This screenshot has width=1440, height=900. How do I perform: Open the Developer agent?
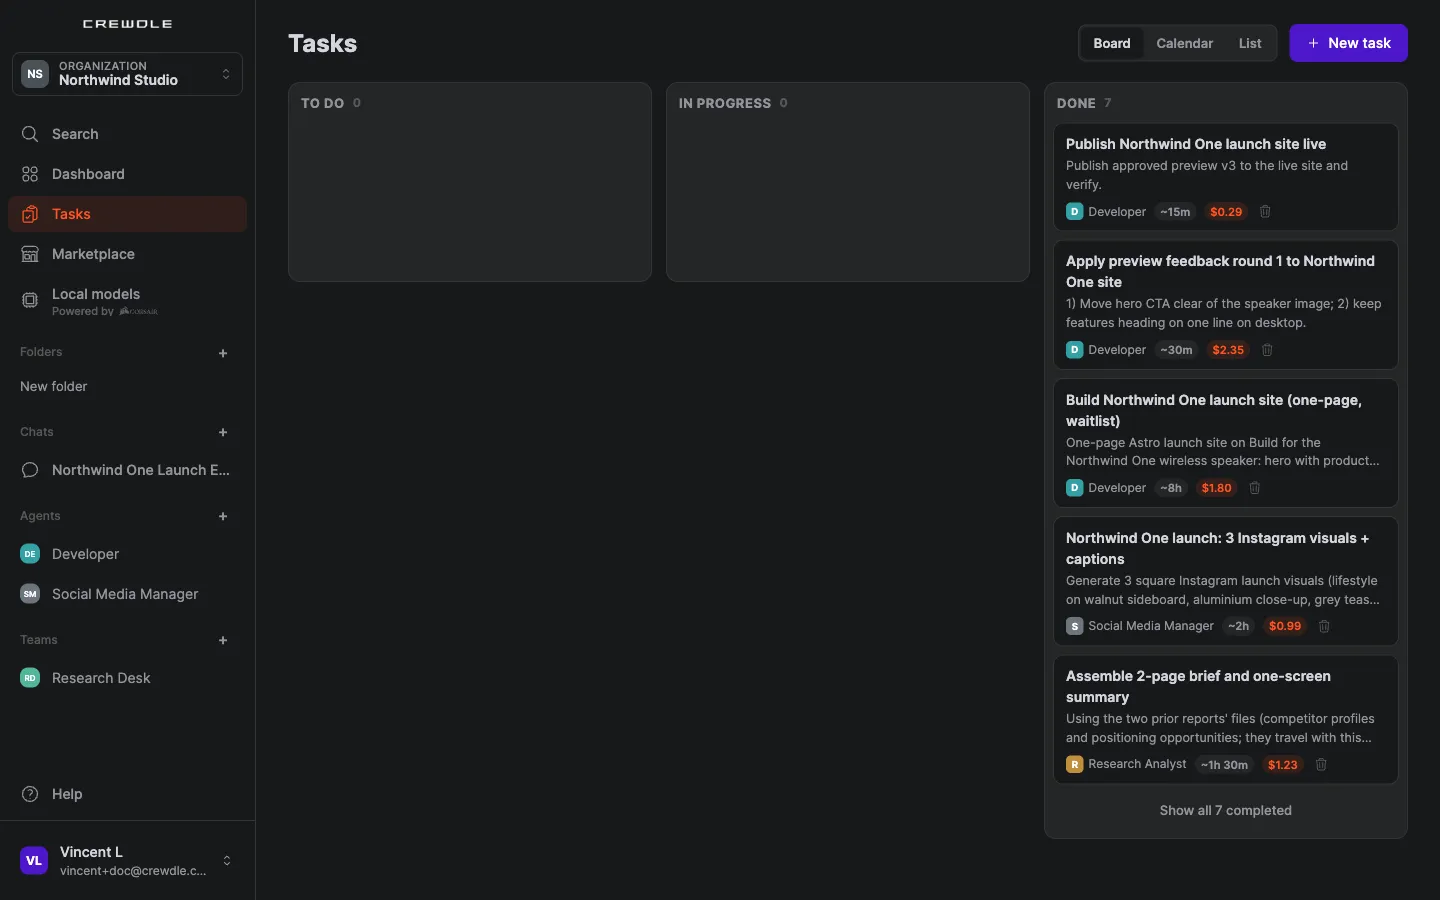pyautogui.click(x=127, y=554)
